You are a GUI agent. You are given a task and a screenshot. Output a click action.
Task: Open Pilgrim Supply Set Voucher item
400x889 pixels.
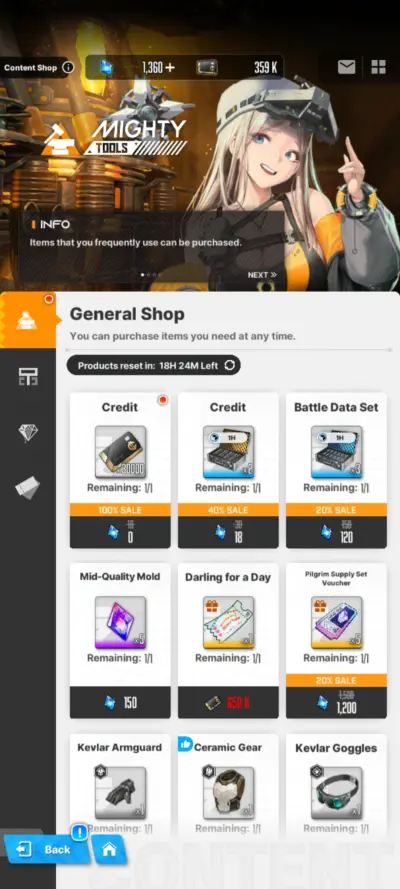(x=337, y=641)
